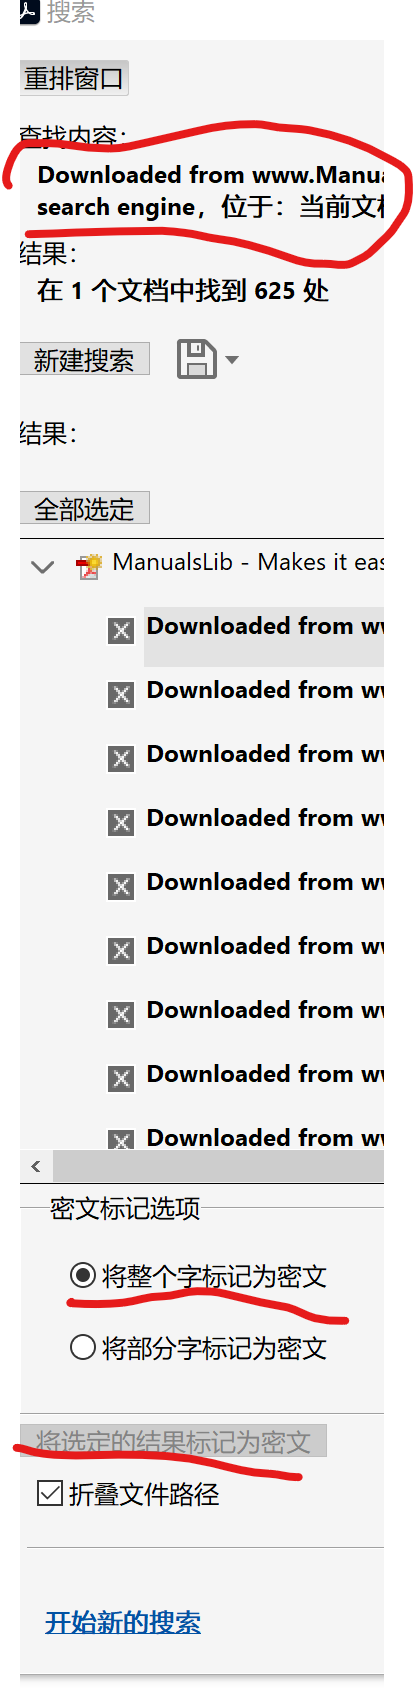Toggle the eighth search result checkbox
415x1688 pixels.
tap(121, 1079)
